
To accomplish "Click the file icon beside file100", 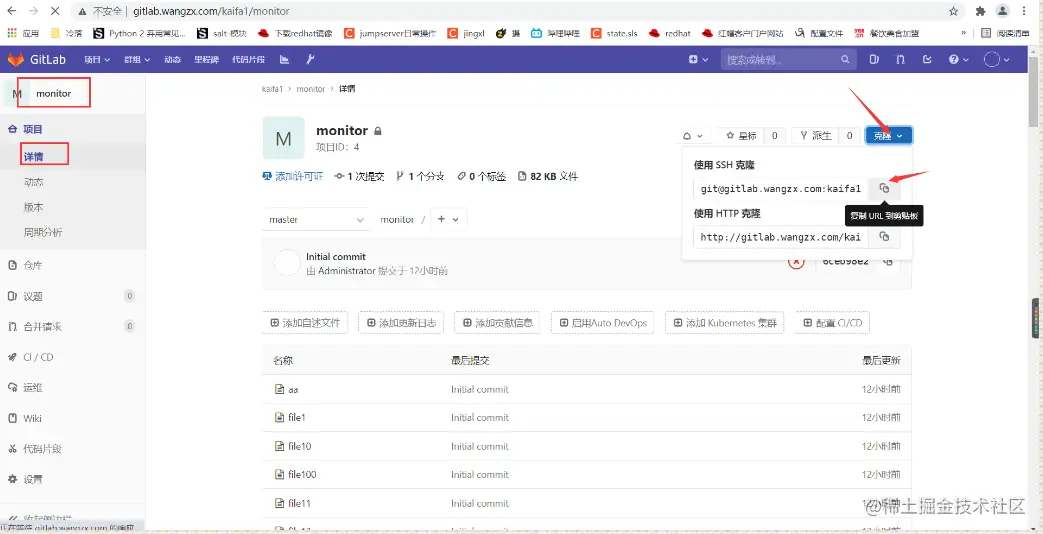I will [280, 474].
